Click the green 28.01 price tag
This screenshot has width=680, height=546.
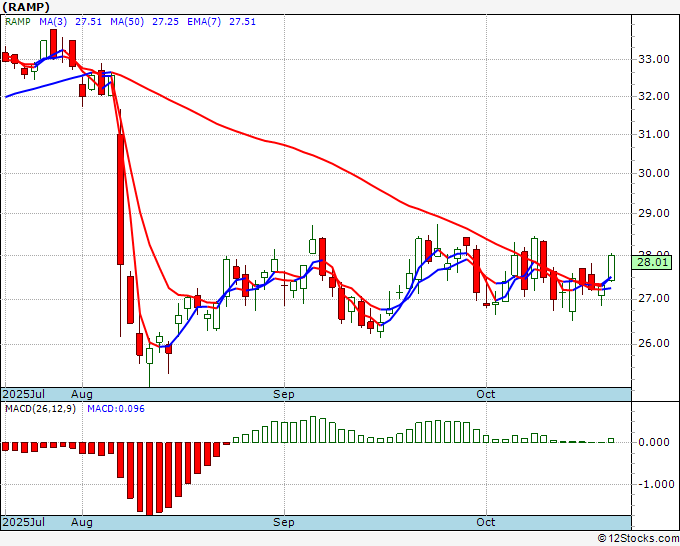pos(651,262)
